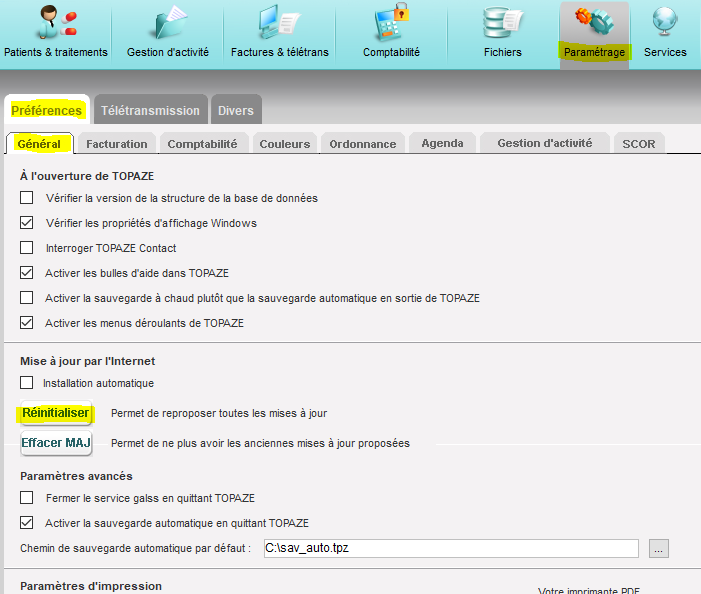Enable Installation automatique checkbox
701x594 pixels.
(26, 383)
